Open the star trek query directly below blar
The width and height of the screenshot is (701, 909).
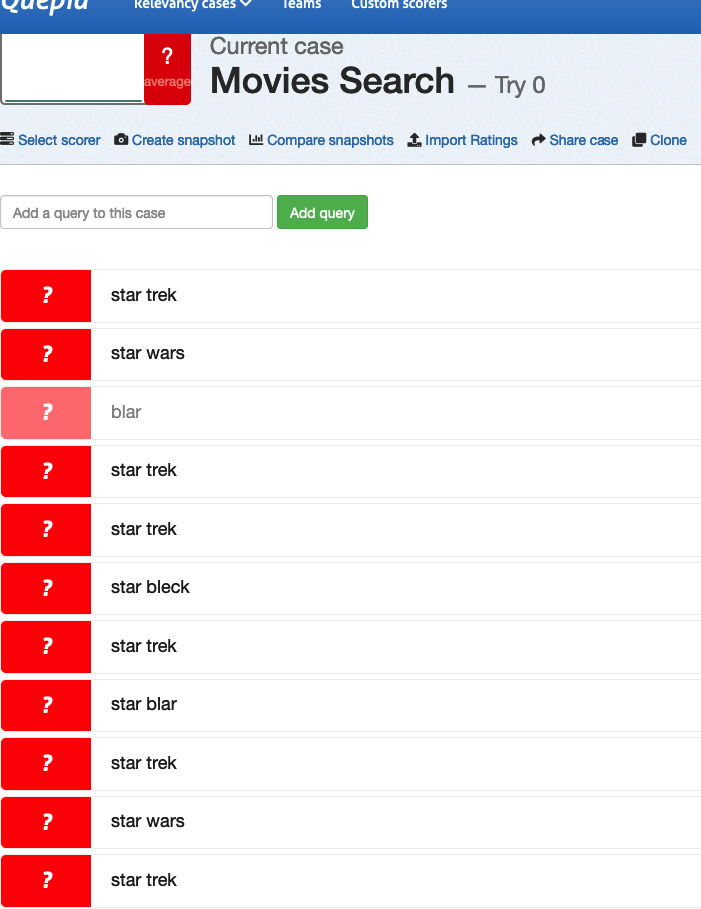(x=351, y=471)
